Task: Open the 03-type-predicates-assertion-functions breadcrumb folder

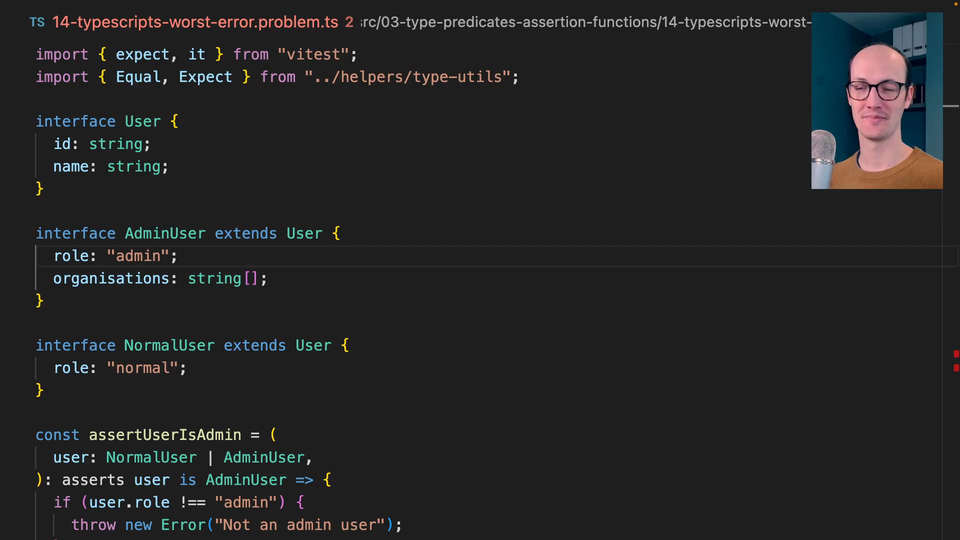Action: [528, 22]
